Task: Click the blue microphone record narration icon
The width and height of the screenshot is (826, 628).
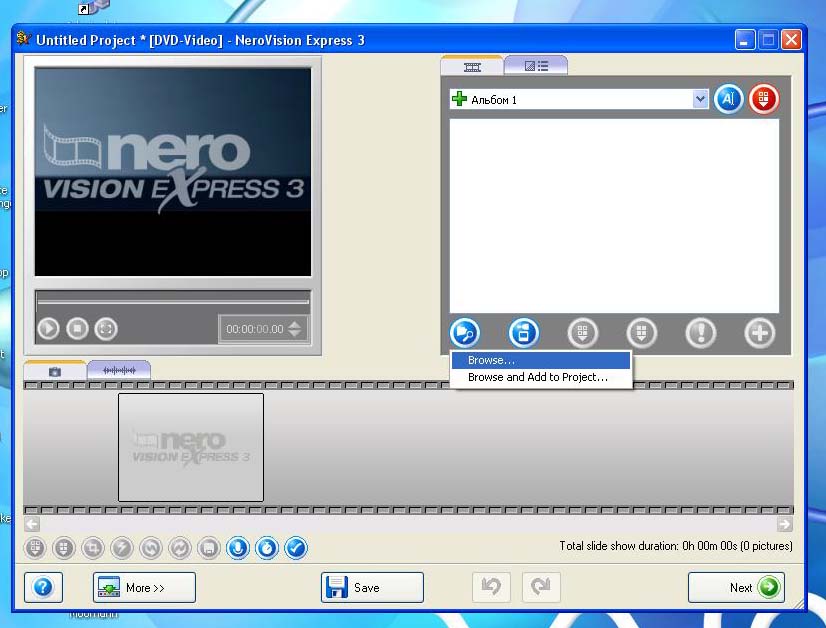Action: [x=238, y=548]
